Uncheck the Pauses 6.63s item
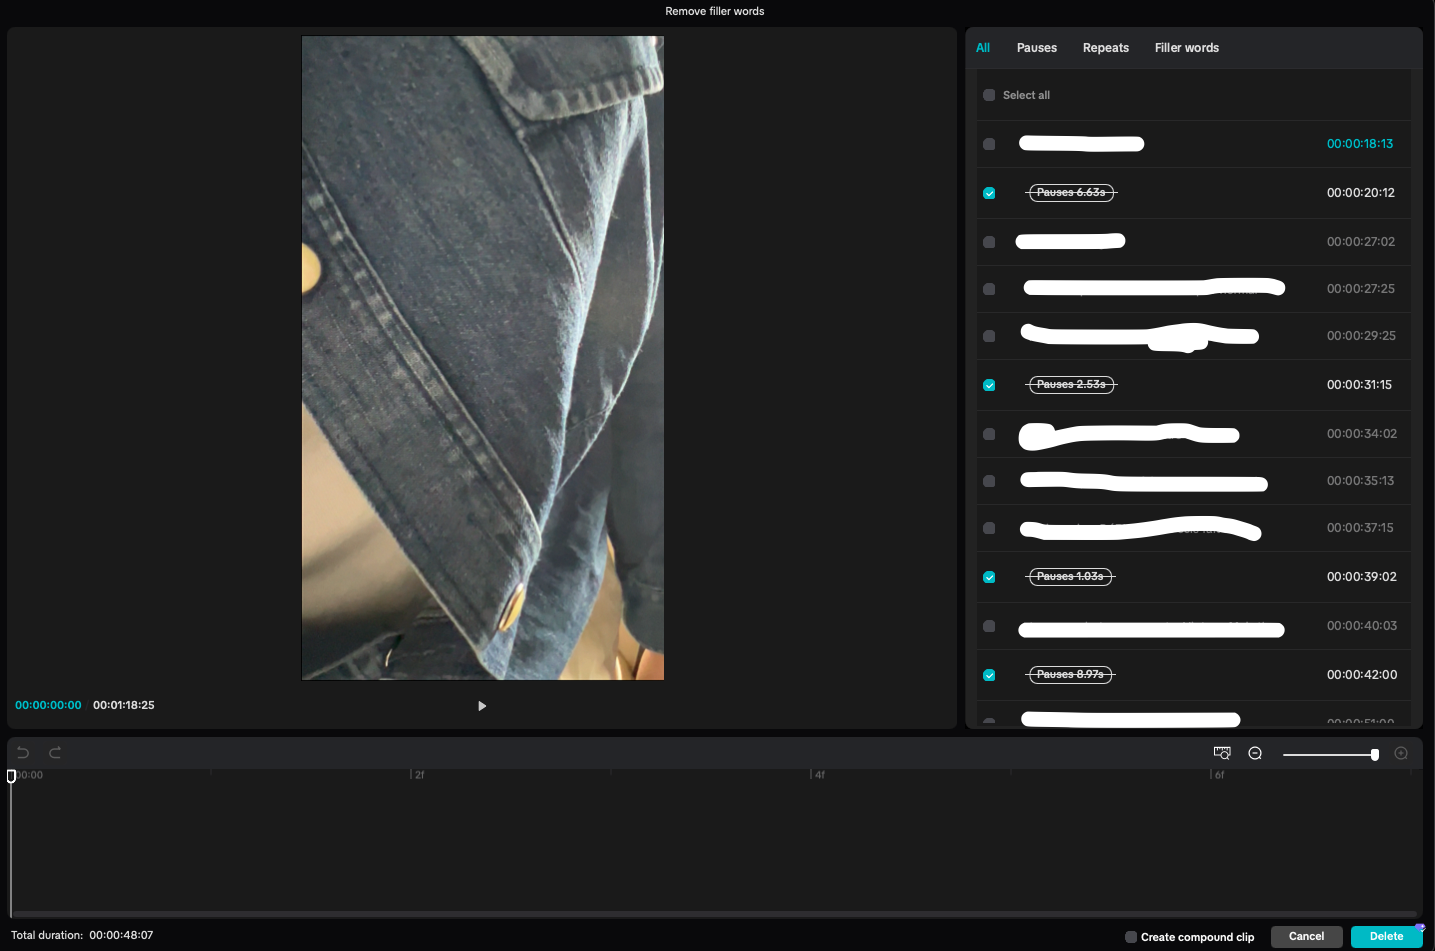1435x951 pixels. [989, 193]
